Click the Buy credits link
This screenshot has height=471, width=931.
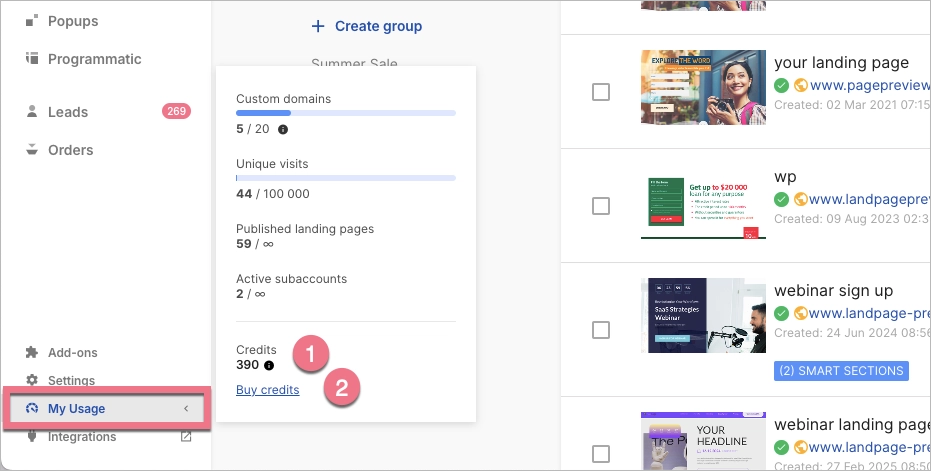point(268,390)
